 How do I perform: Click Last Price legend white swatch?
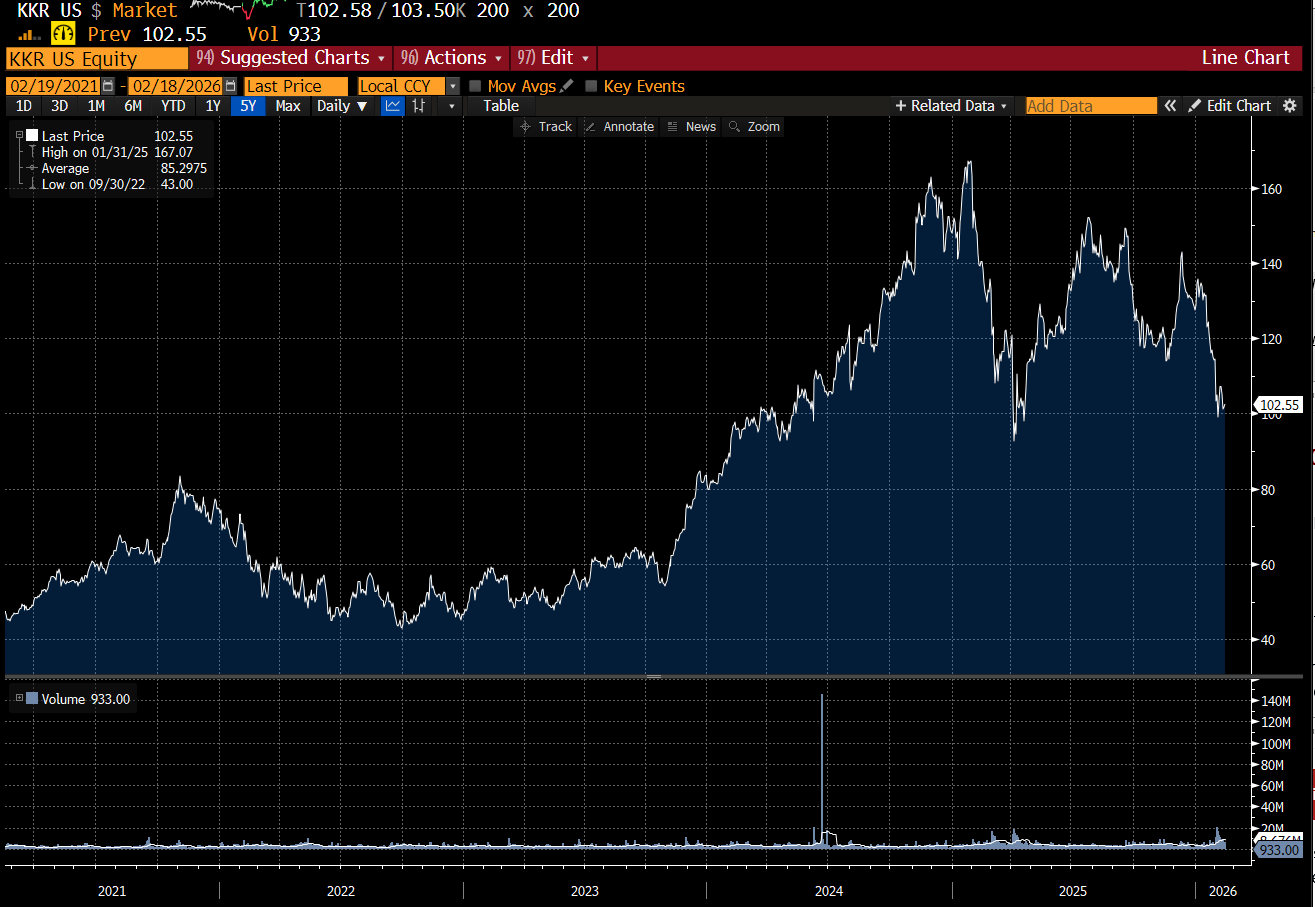(32, 136)
